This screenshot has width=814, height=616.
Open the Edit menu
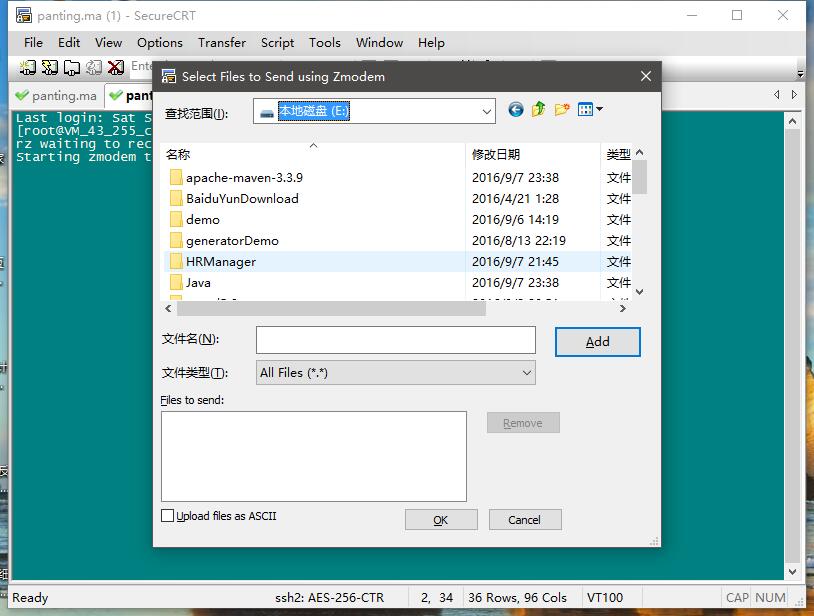click(69, 43)
